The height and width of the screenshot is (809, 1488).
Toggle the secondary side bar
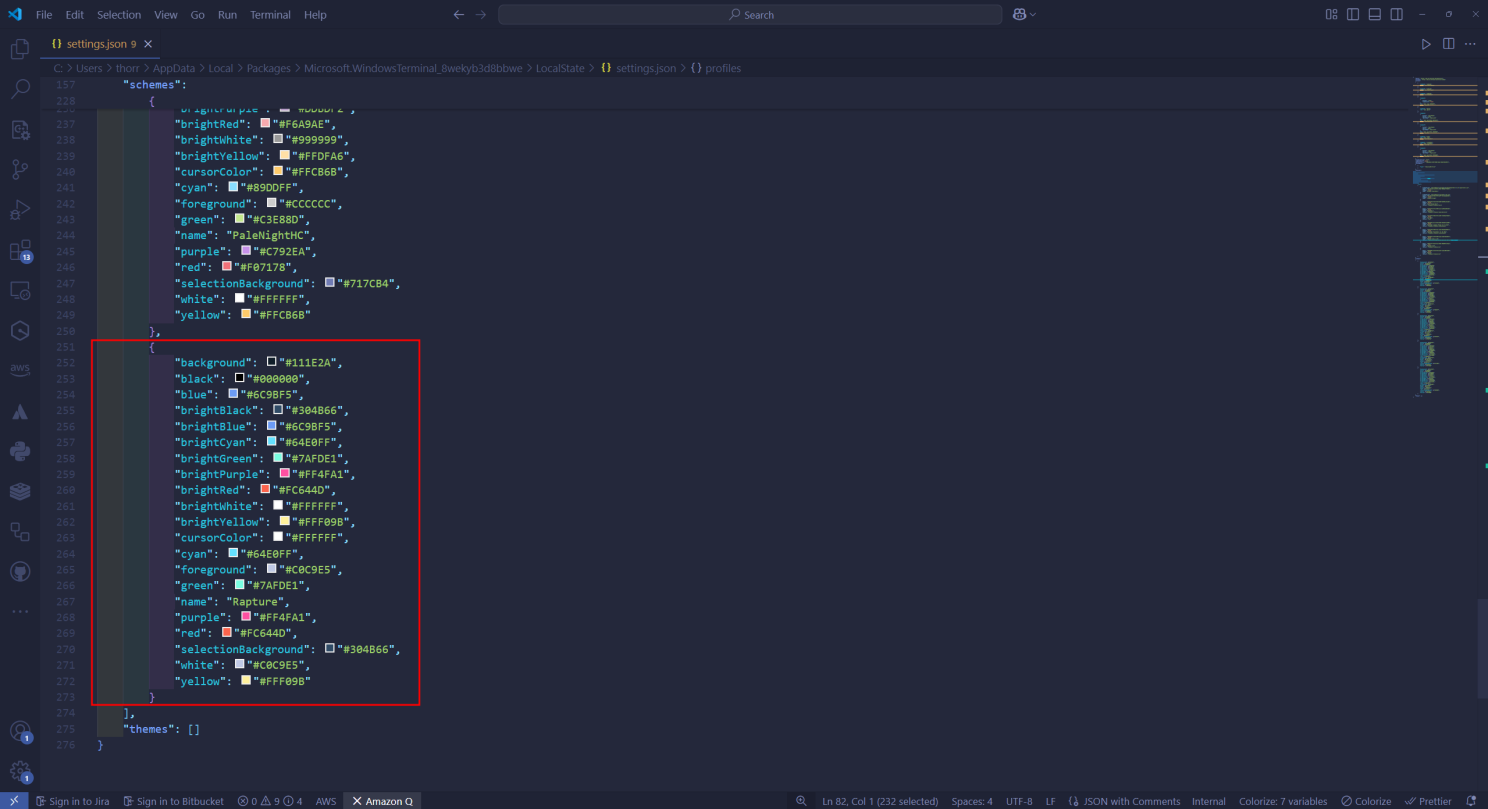[x=1397, y=14]
